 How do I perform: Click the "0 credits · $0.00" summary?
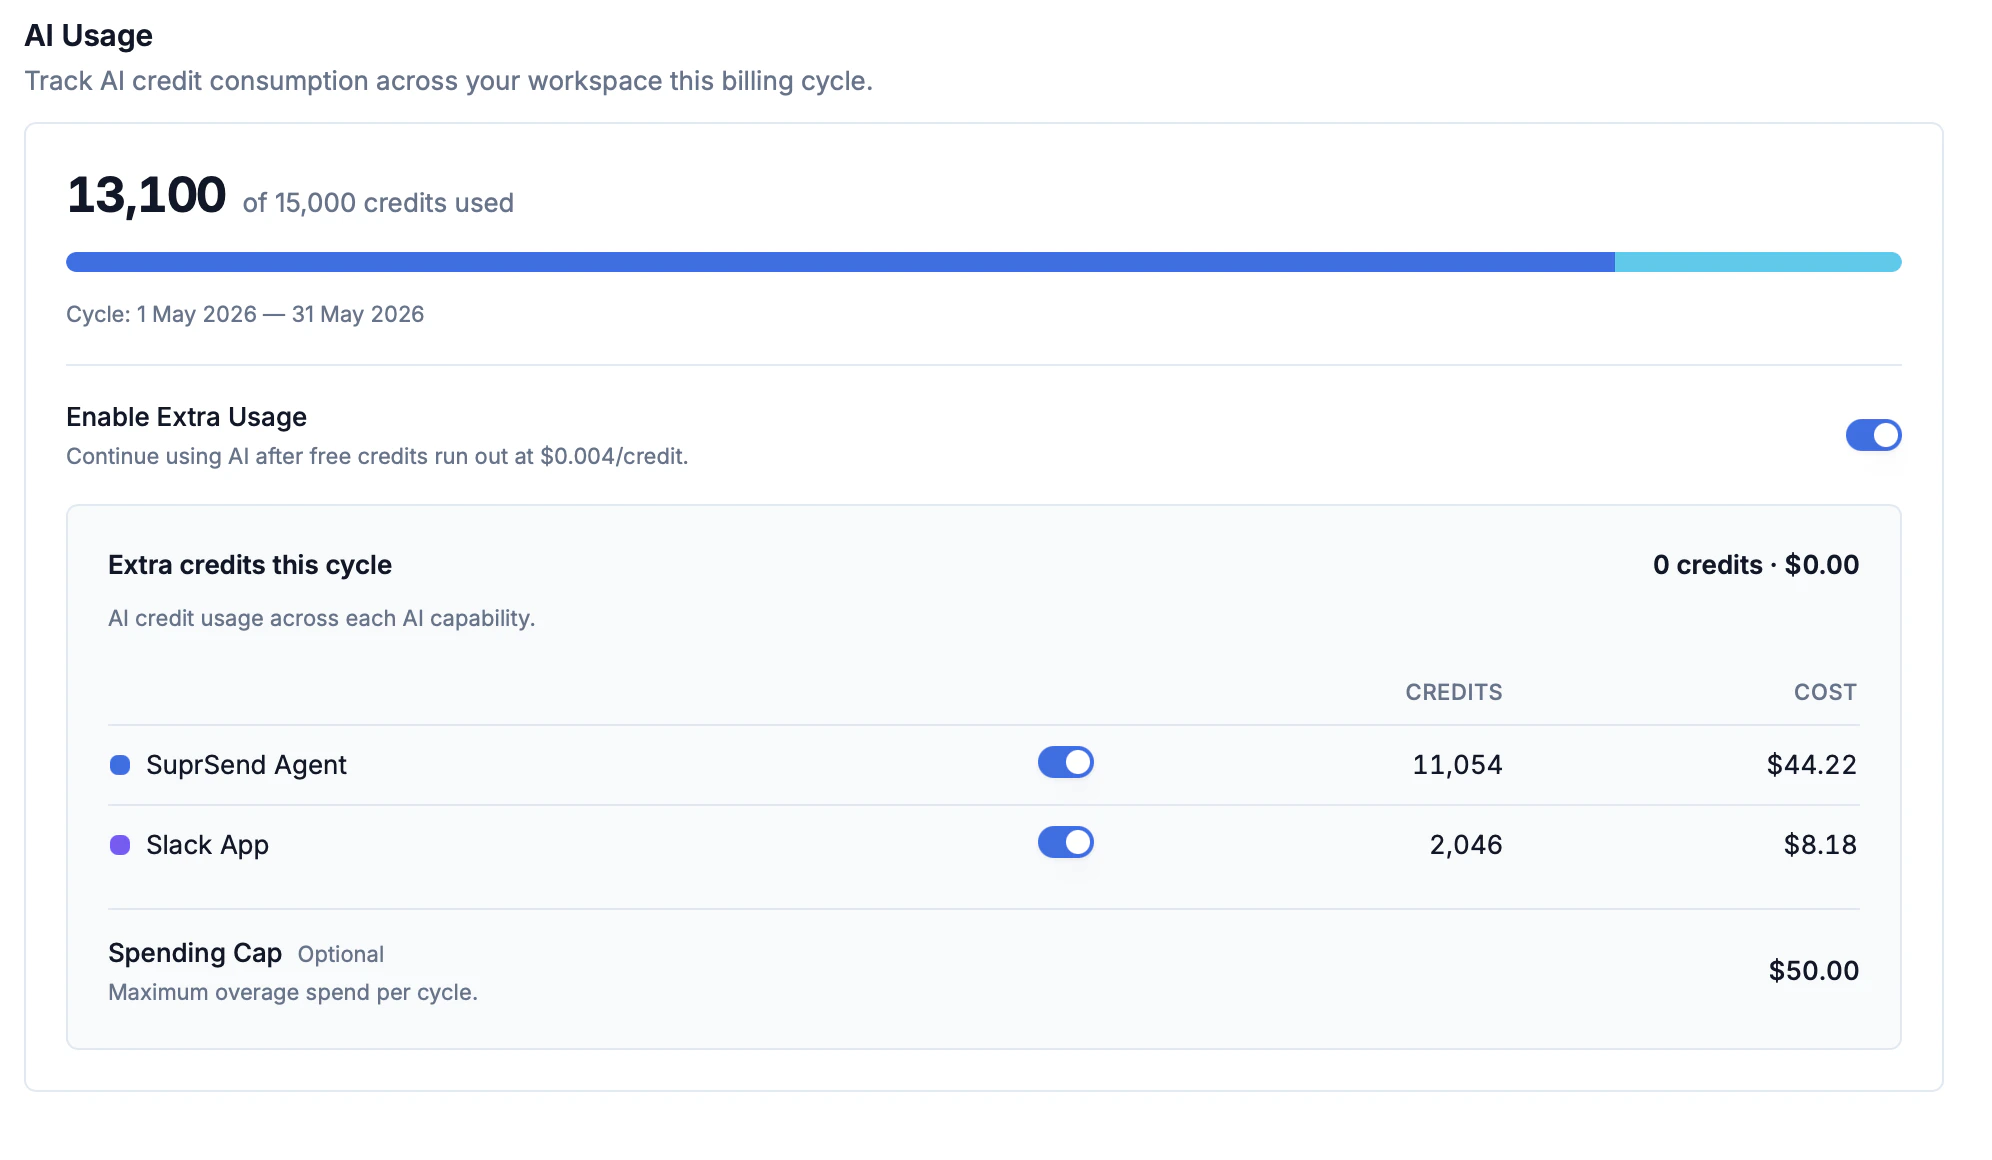point(1756,565)
